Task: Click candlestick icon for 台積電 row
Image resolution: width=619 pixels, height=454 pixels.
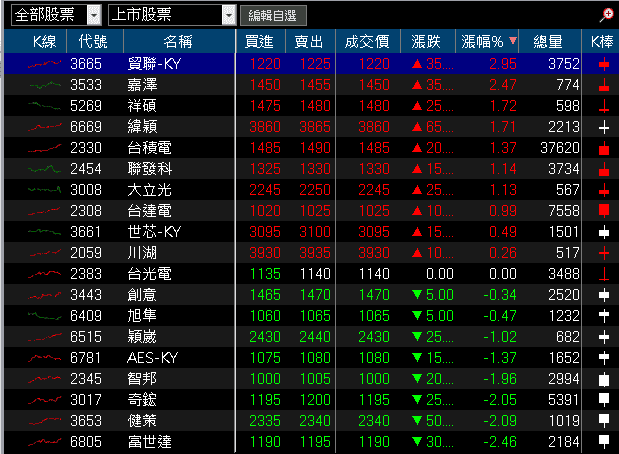Action: point(604,148)
